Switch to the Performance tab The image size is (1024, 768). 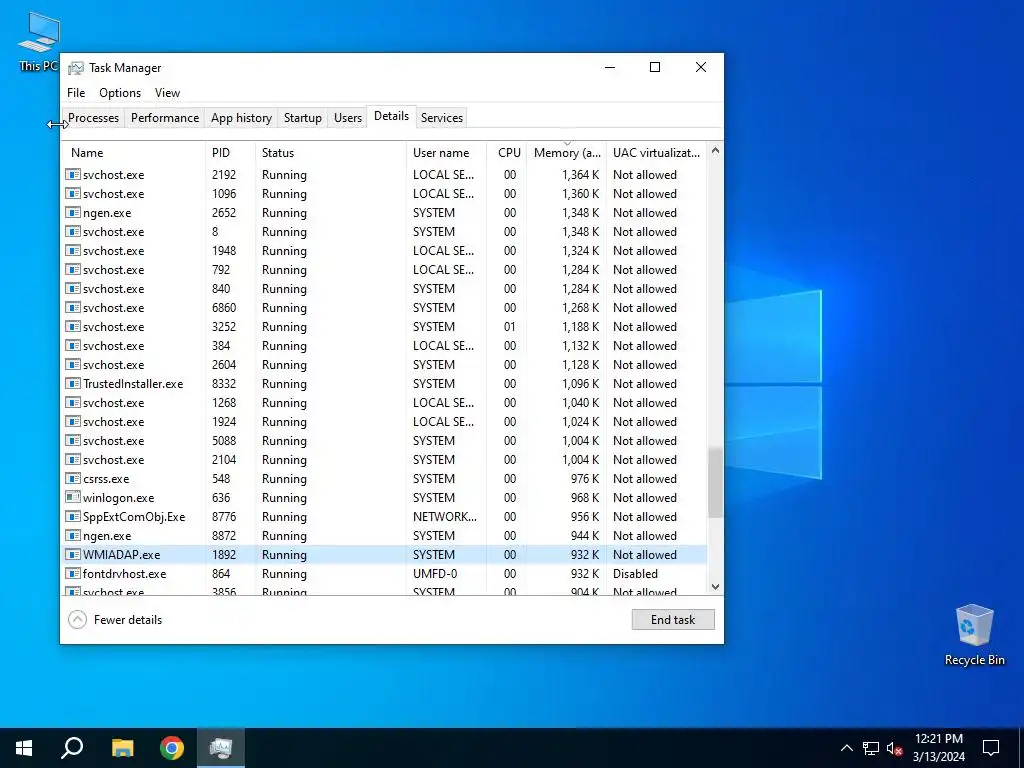click(165, 118)
